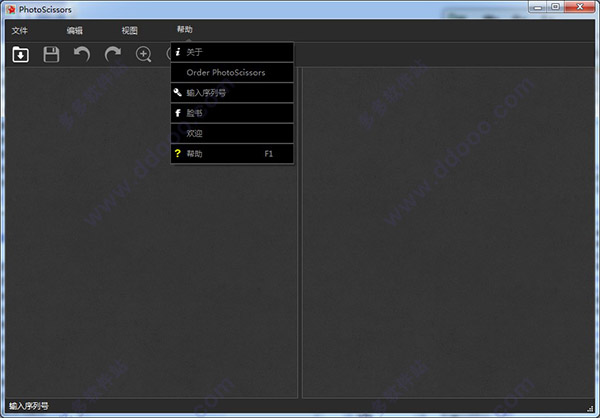The image size is (600, 418).
Task: Close the PhotoScissors window
Action: [x=580, y=7]
